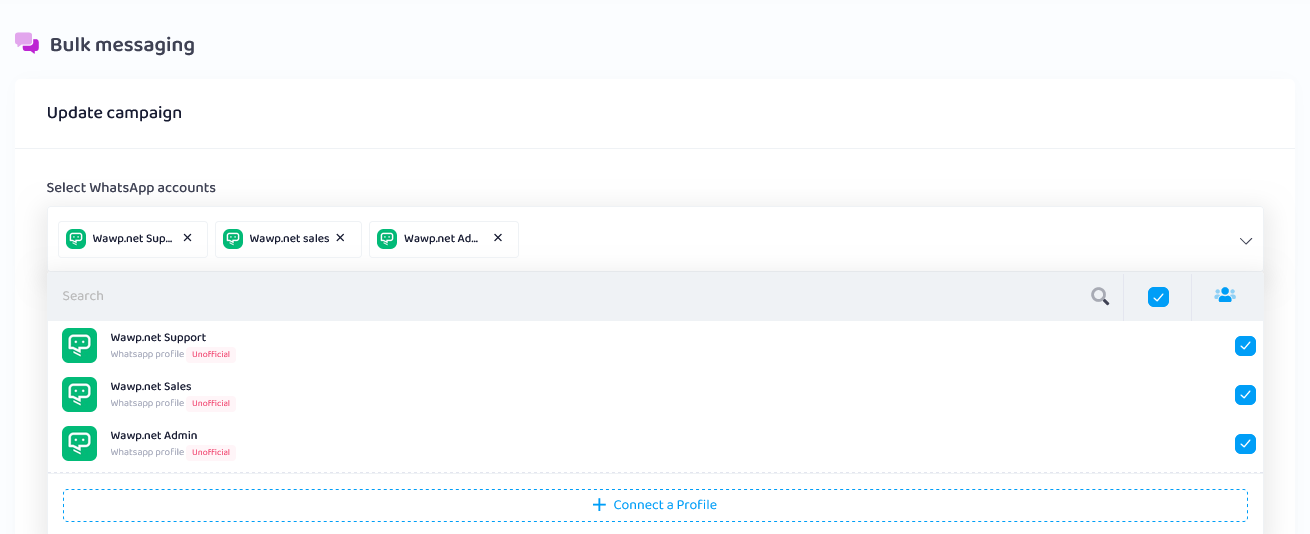Viewport: 1310px width, 534px height.
Task: Select the Wawp.net Admin account name
Action: tap(154, 436)
